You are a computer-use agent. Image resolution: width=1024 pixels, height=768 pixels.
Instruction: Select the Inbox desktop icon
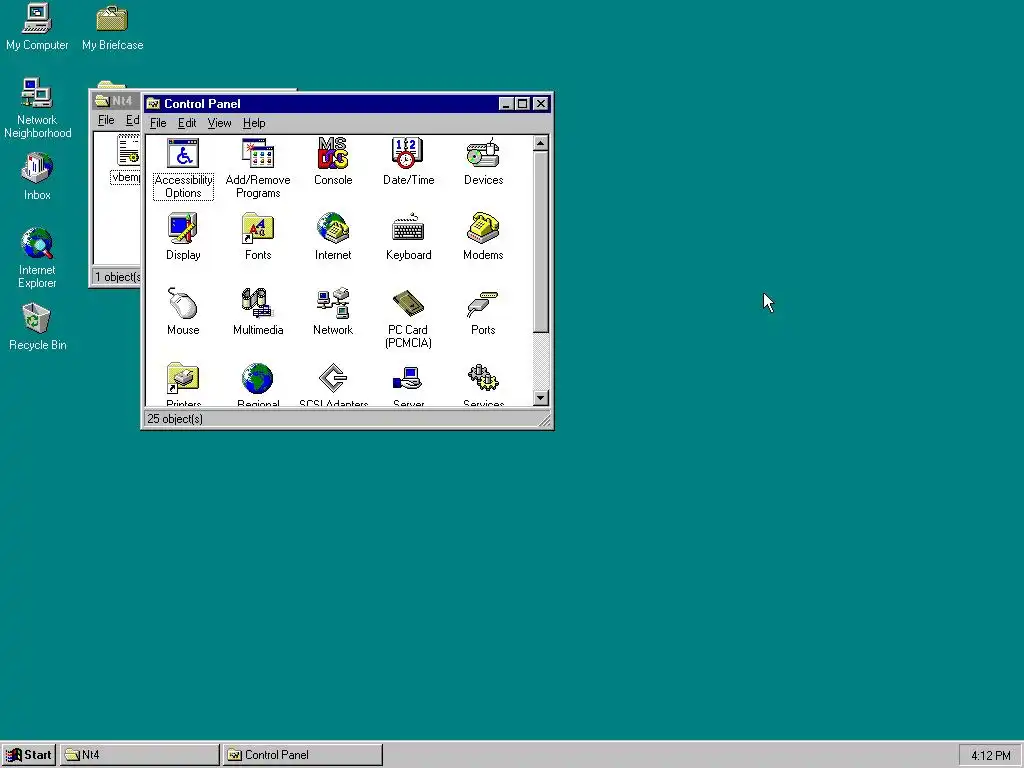pos(37,177)
